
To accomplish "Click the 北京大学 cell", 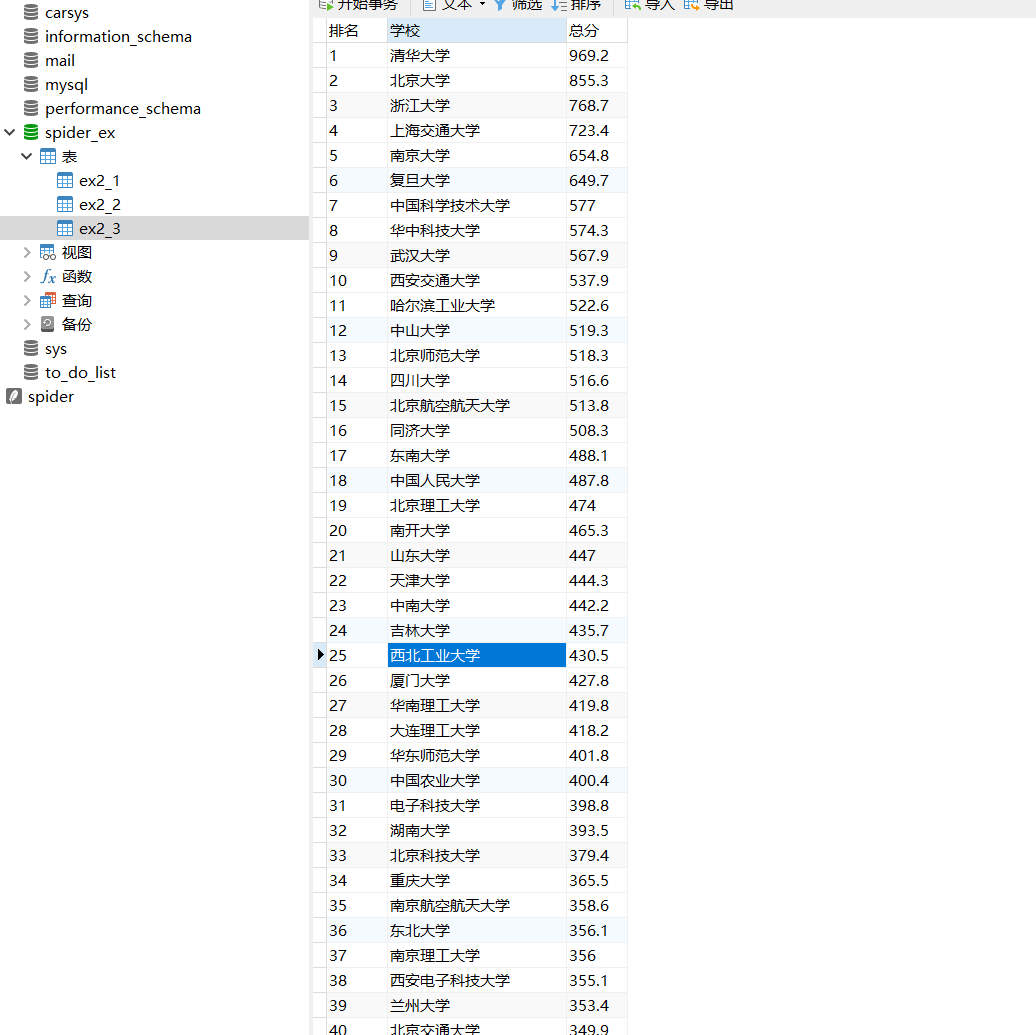I will [x=476, y=81].
